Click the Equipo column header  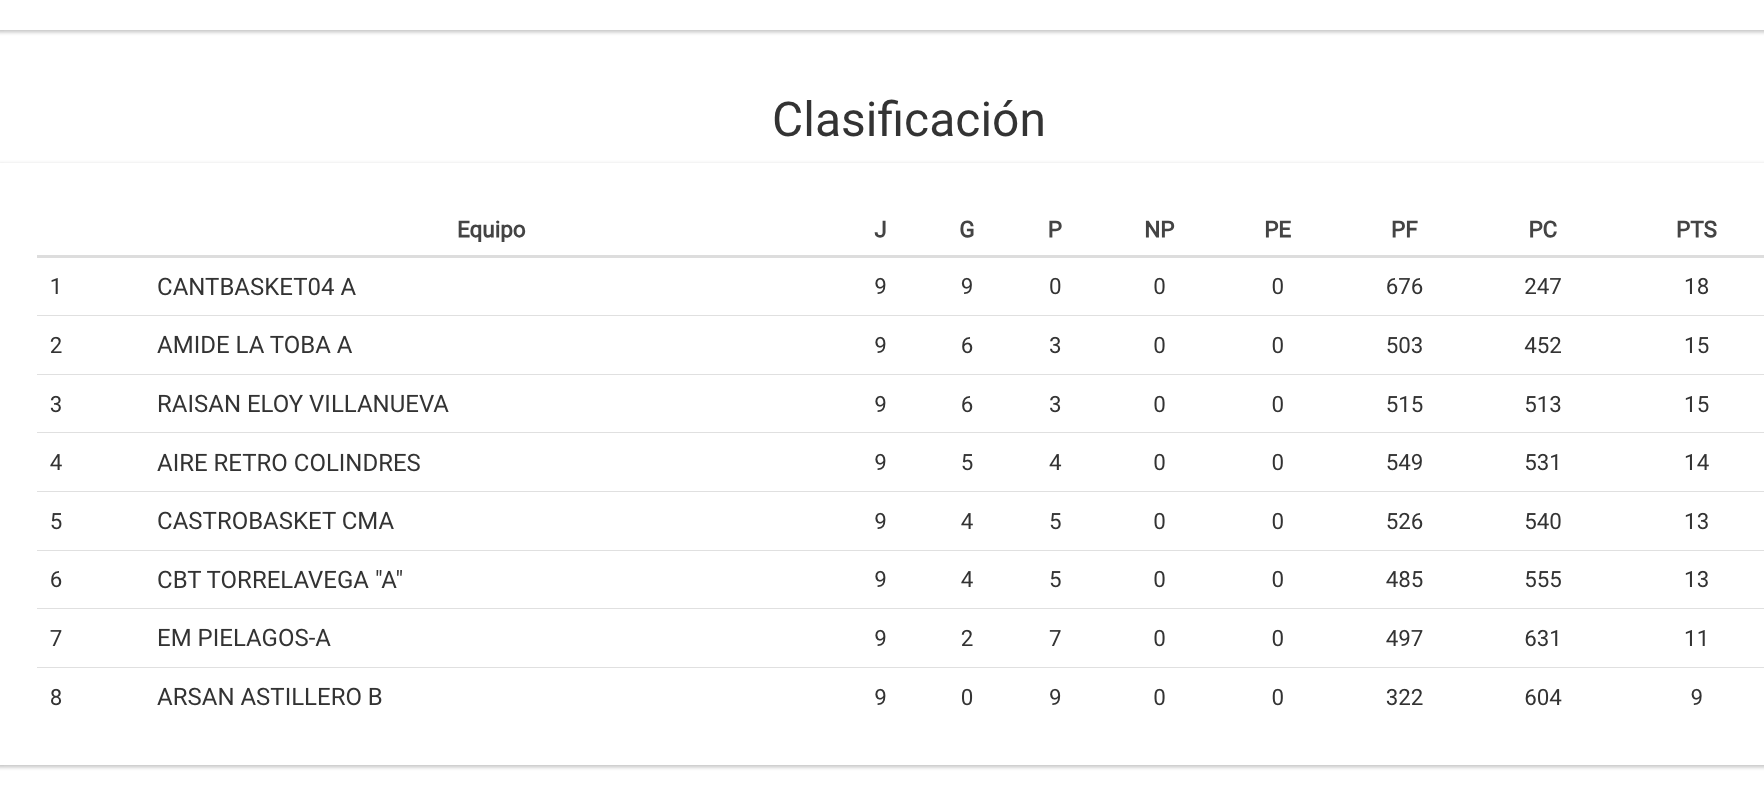pyautogui.click(x=491, y=230)
